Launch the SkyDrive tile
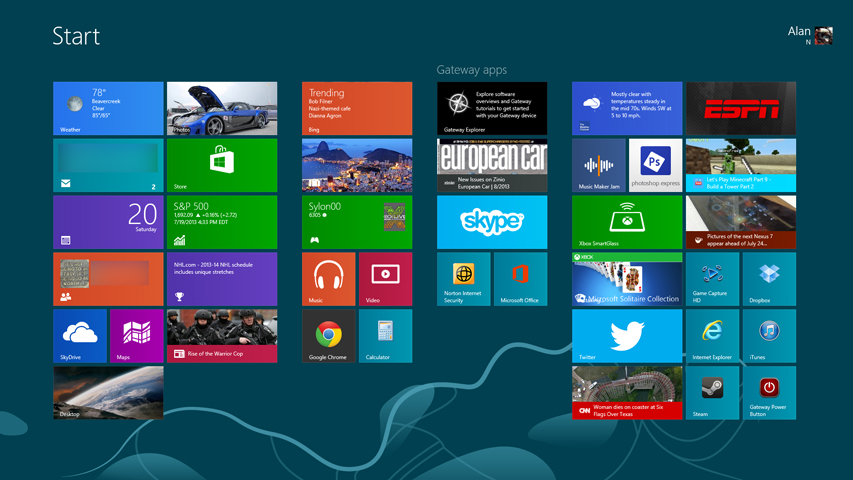Screen dimensions: 853x480 pos(80,336)
